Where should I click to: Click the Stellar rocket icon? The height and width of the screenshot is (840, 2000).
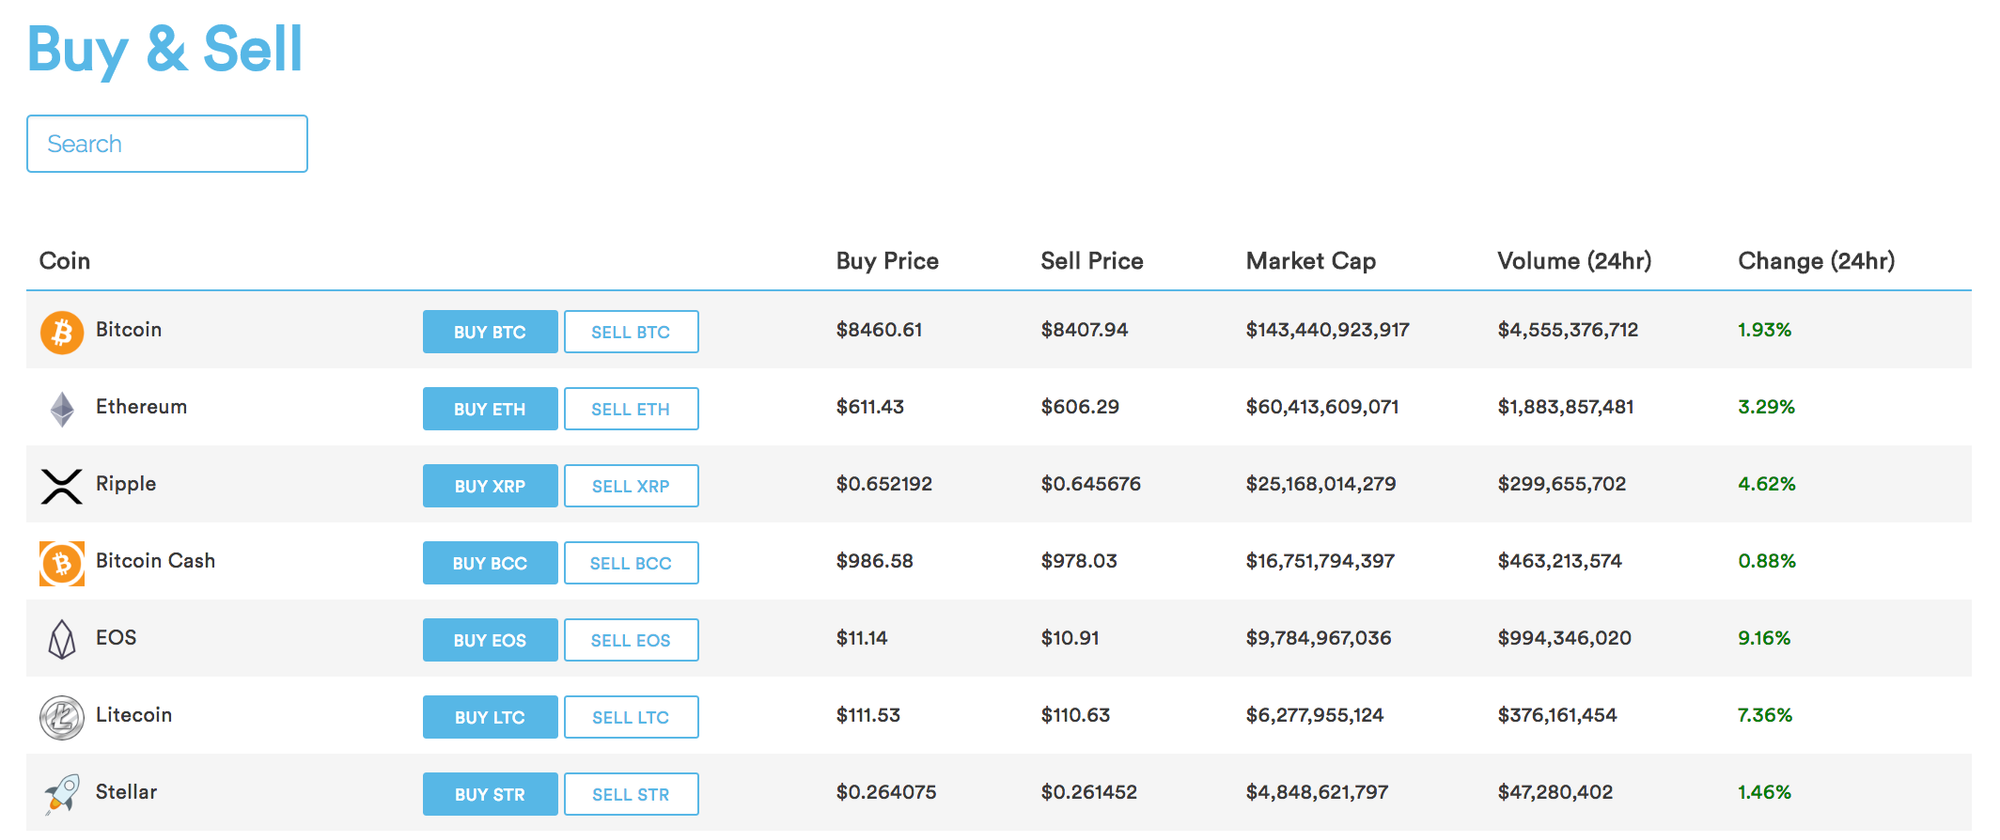click(x=62, y=794)
